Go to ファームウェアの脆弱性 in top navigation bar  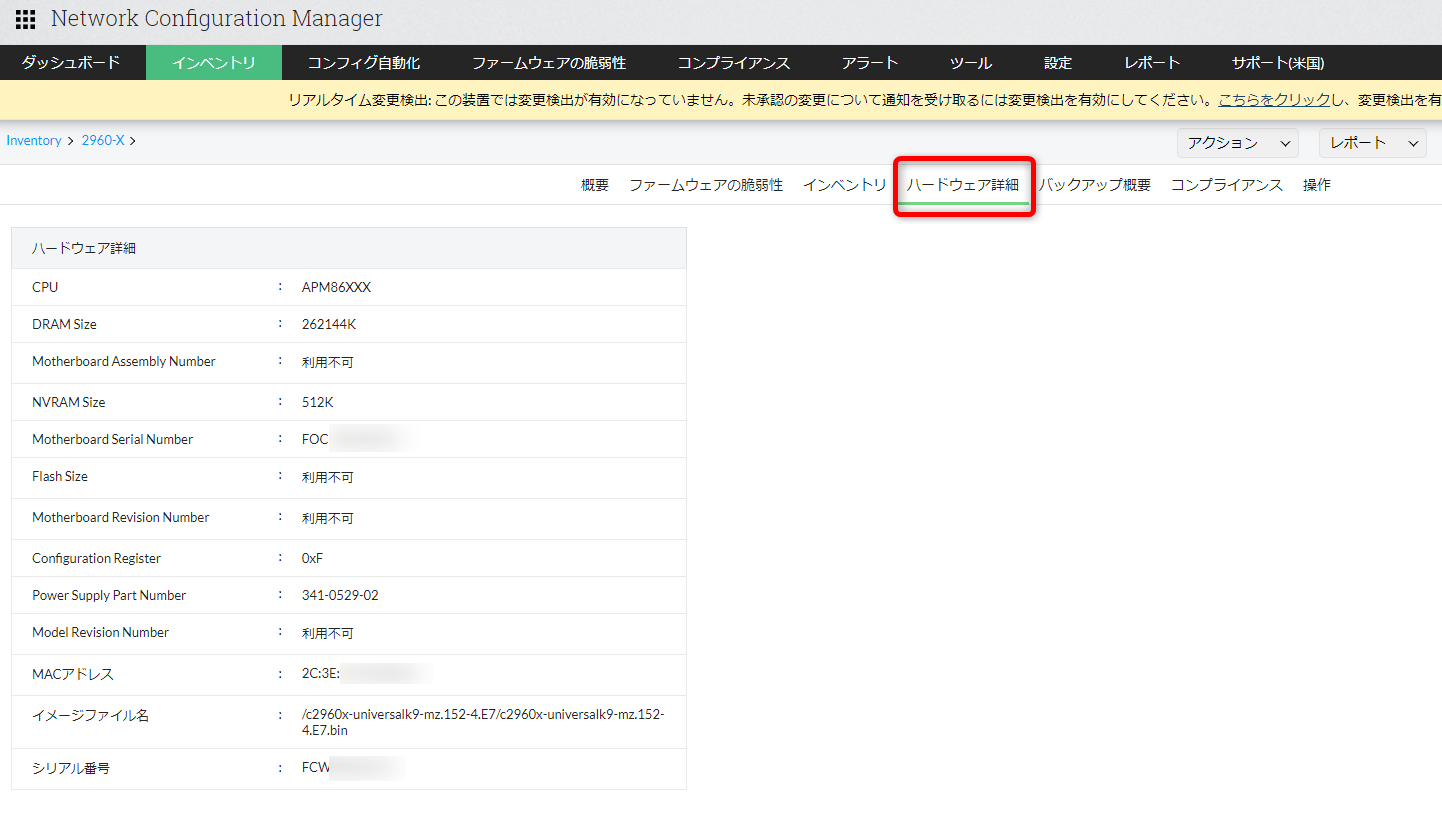(549, 63)
